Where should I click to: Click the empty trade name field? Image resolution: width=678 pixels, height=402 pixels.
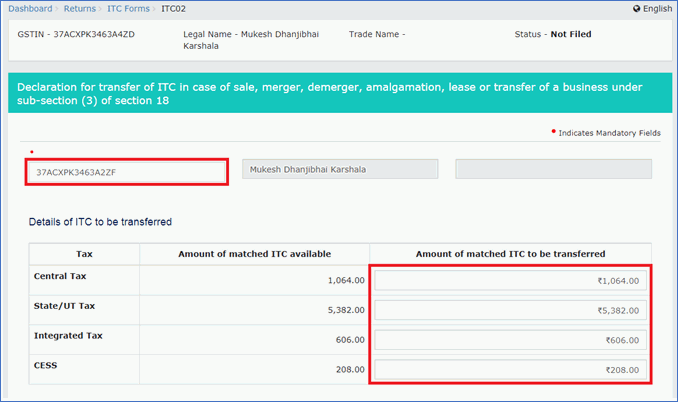(x=553, y=169)
